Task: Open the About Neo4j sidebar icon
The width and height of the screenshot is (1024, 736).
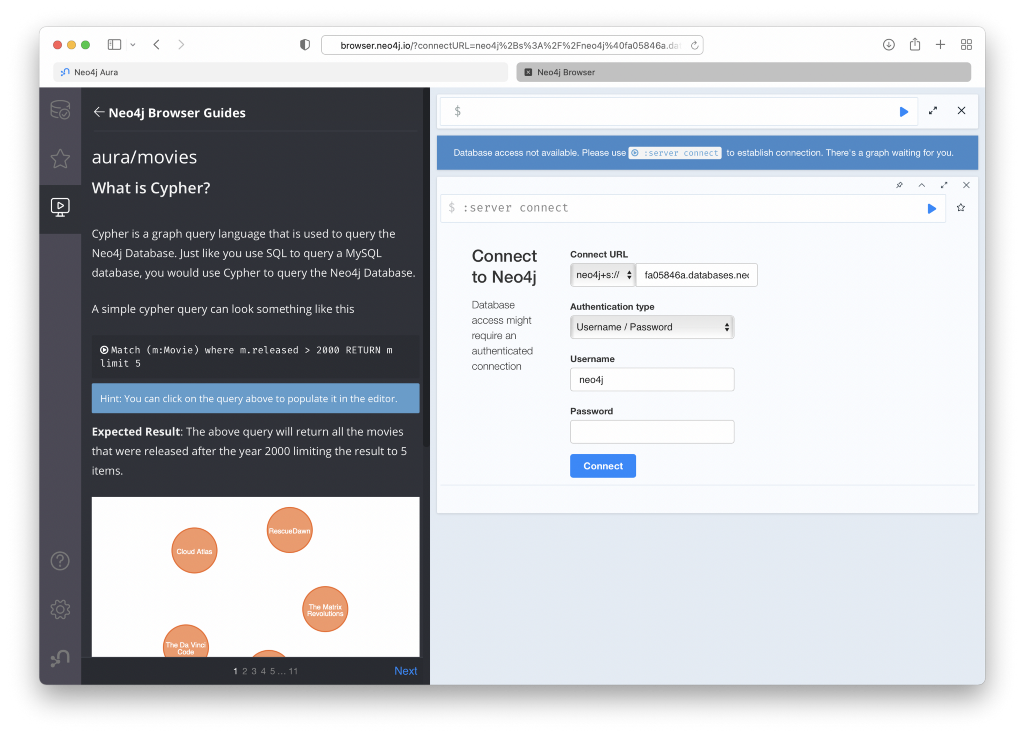Action: point(60,658)
